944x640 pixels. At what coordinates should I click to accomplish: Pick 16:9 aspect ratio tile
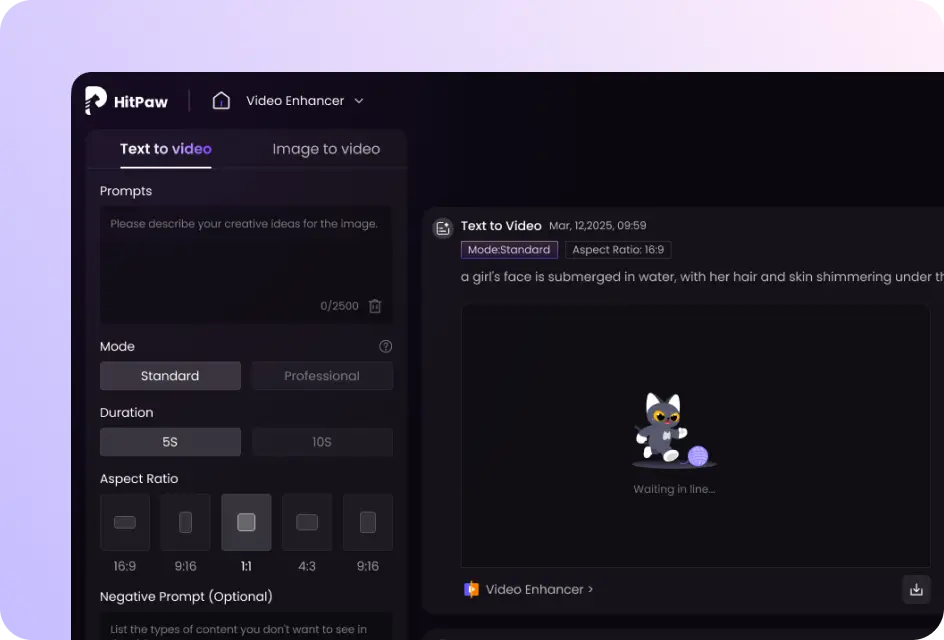click(125, 522)
